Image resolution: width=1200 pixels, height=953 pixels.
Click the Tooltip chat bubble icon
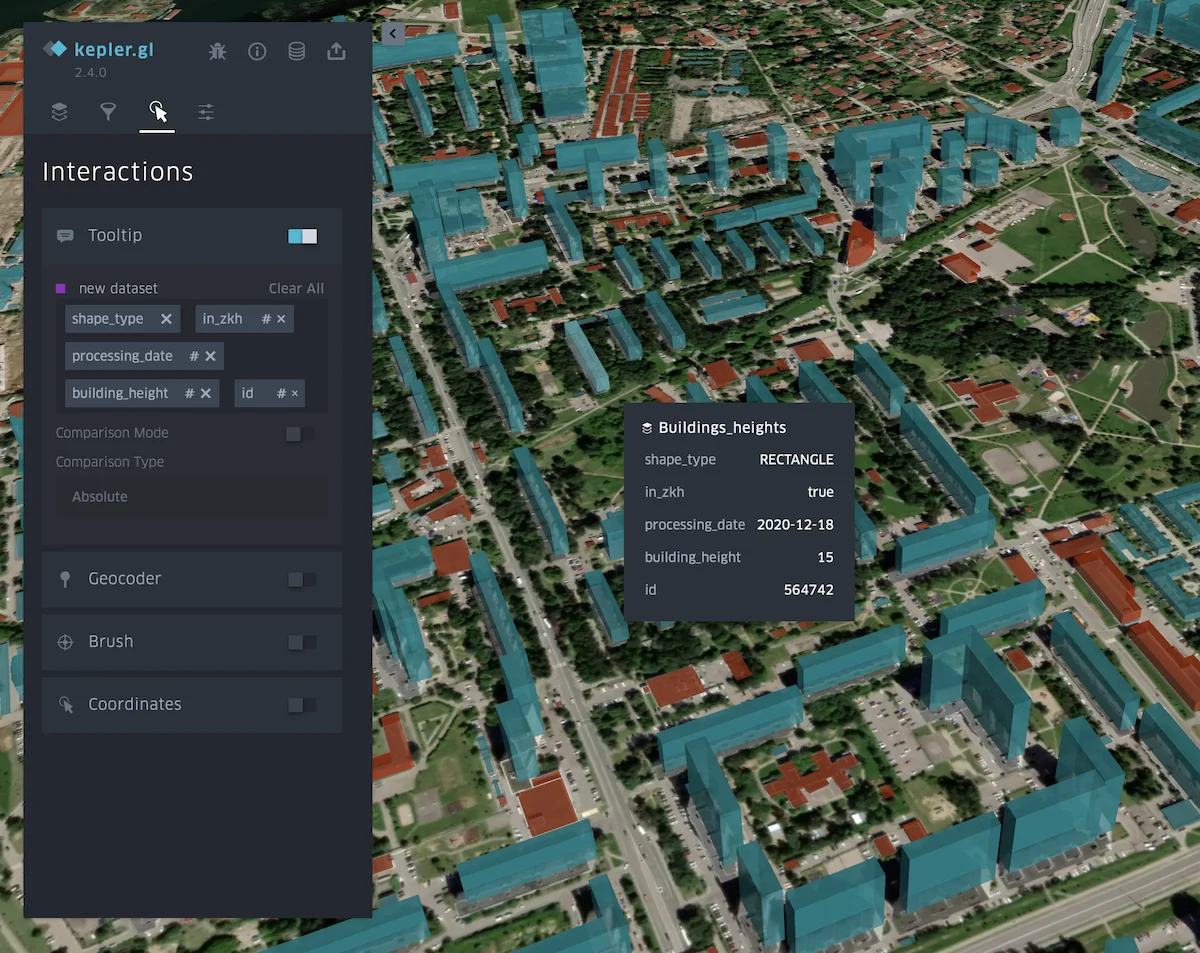pos(65,236)
